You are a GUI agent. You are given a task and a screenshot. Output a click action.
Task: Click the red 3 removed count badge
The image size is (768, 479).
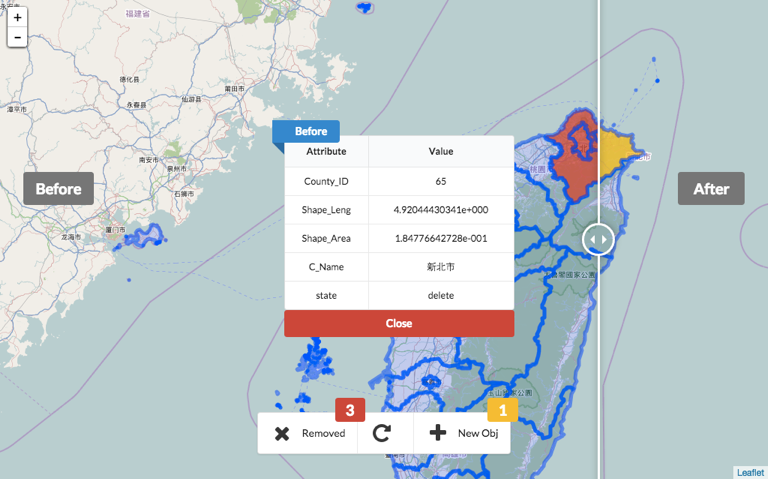350,410
